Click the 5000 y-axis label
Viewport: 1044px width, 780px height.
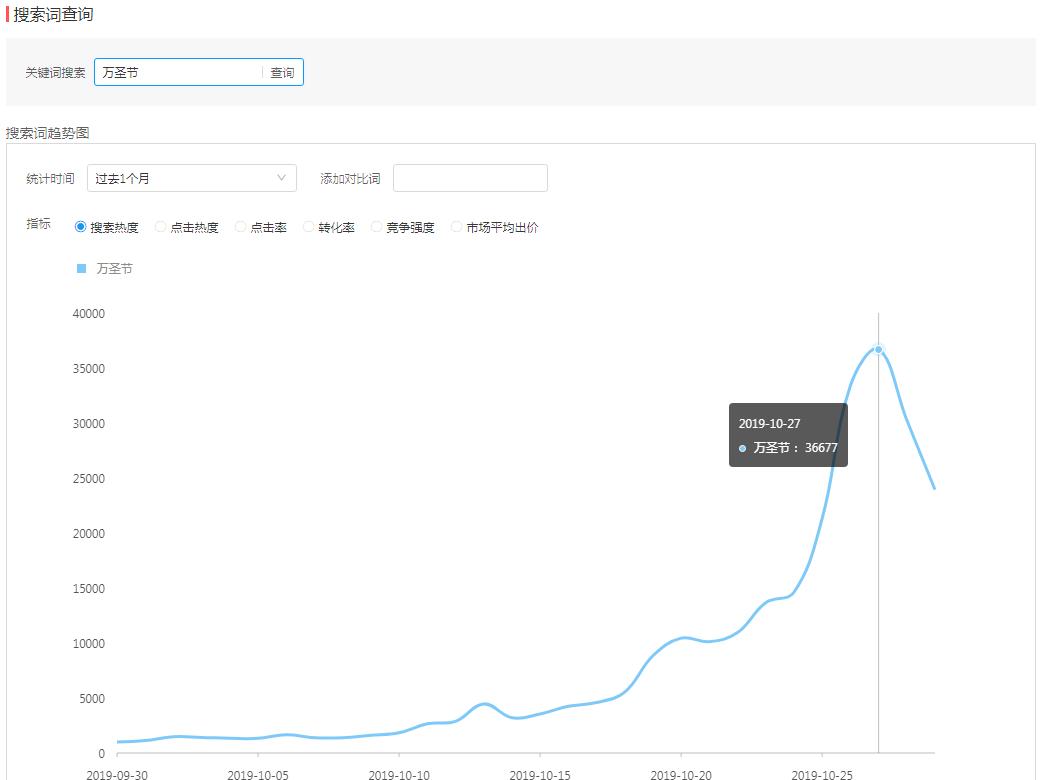click(x=92, y=698)
